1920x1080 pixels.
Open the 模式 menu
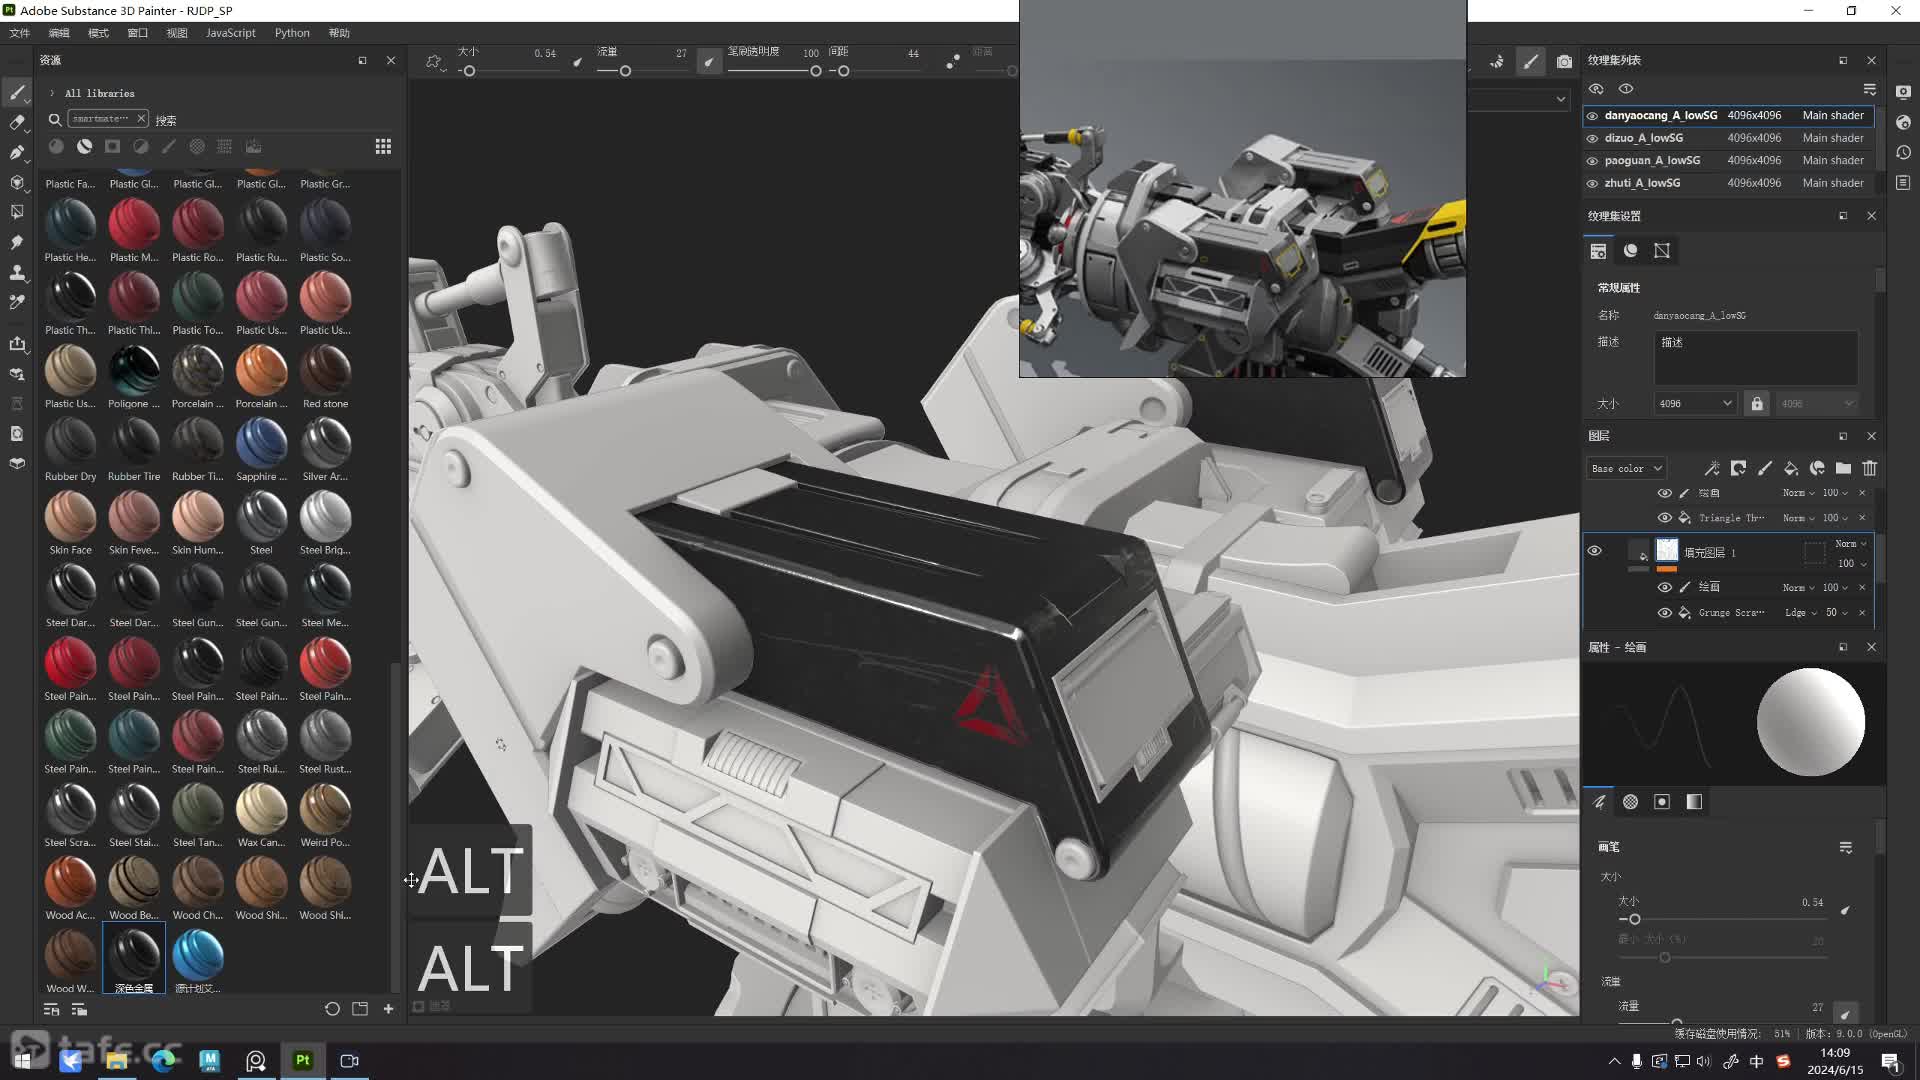coord(98,33)
